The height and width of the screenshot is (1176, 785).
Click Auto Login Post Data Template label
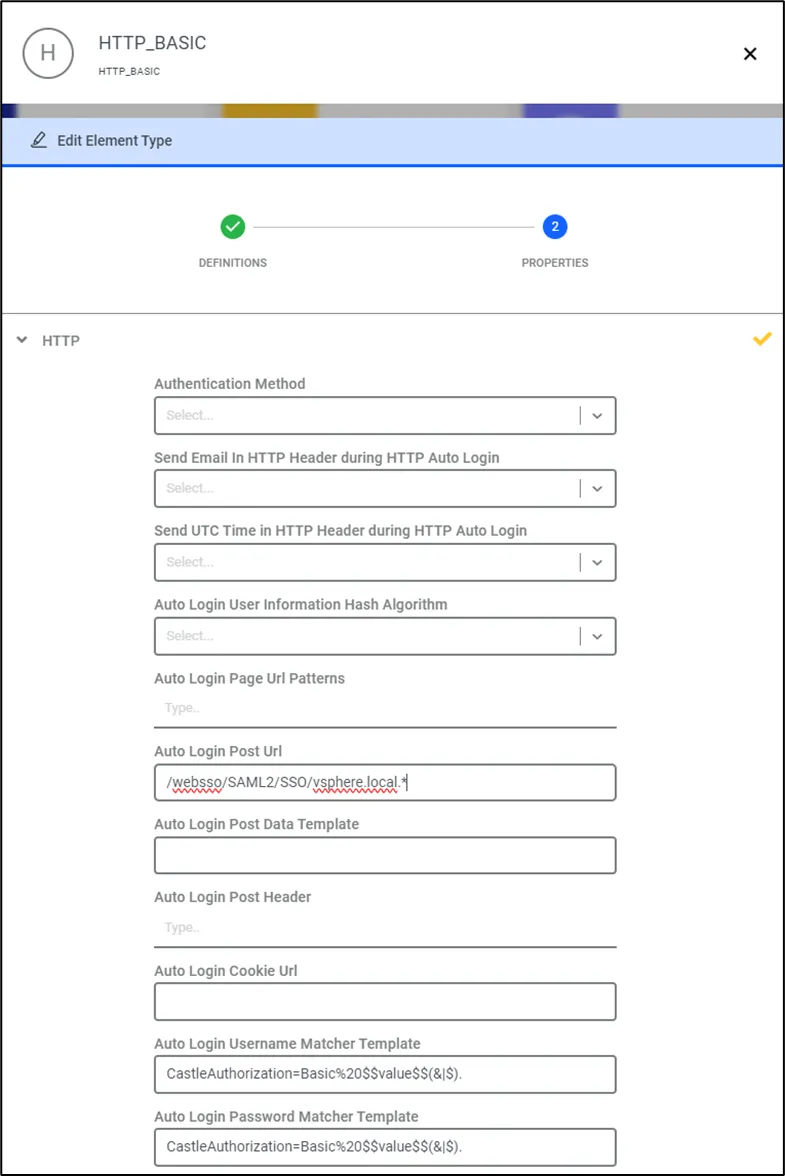pyautogui.click(x=256, y=824)
